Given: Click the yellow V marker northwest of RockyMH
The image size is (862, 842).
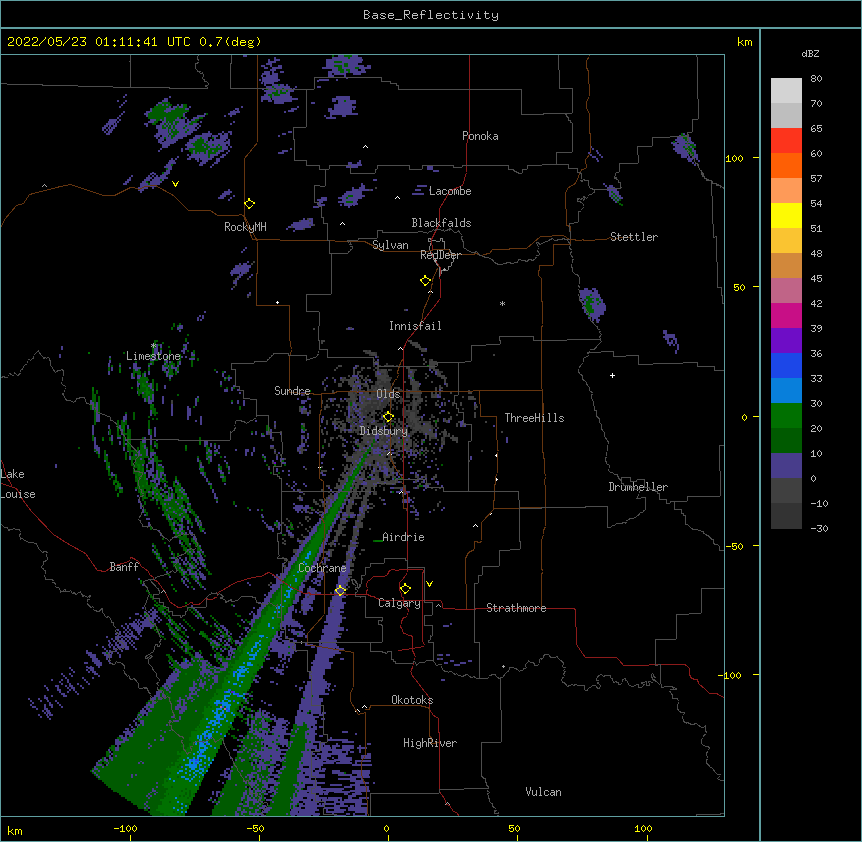Looking at the screenshot, I should coord(175,184).
